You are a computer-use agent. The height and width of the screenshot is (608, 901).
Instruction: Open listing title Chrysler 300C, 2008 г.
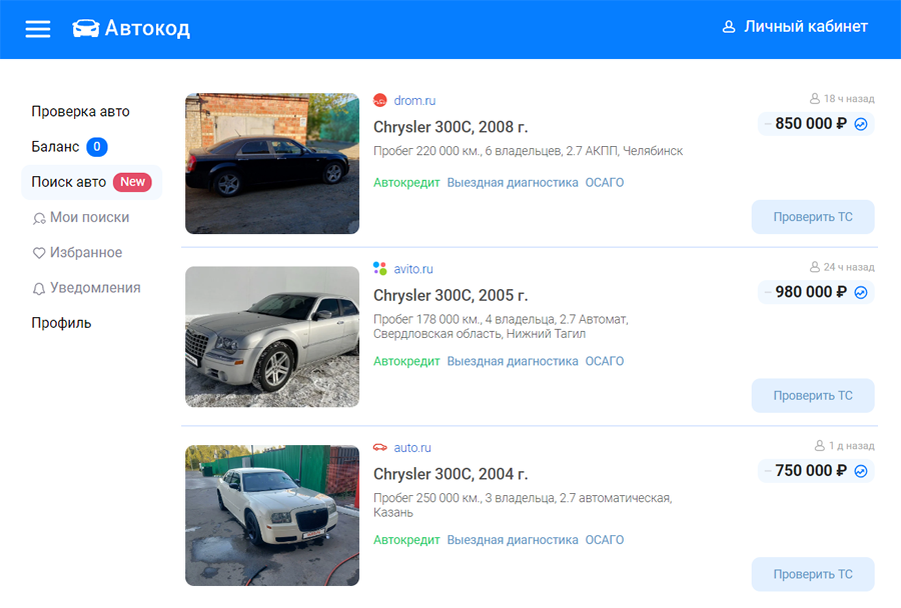point(450,127)
